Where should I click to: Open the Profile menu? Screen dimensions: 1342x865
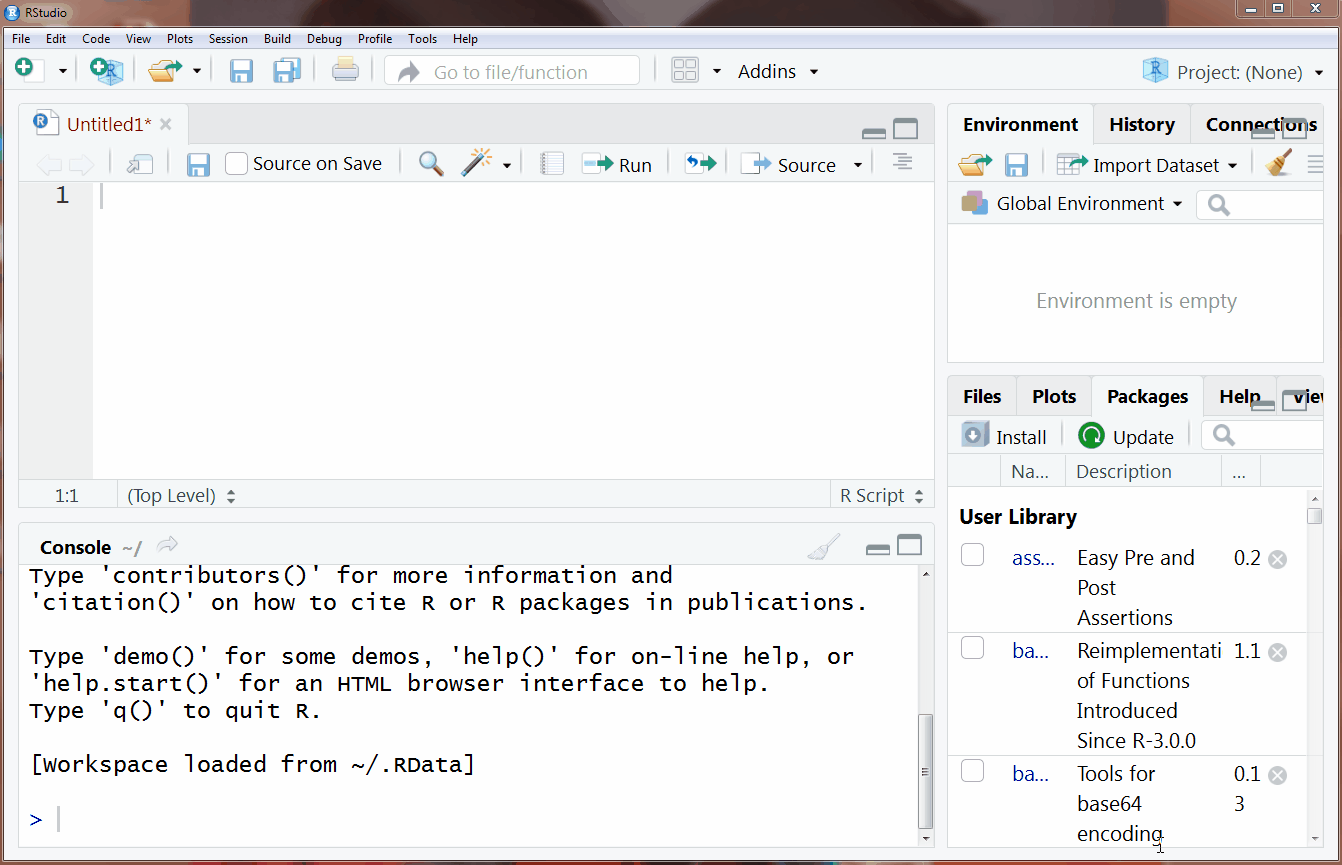pyautogui.click(x=375, y=39)
